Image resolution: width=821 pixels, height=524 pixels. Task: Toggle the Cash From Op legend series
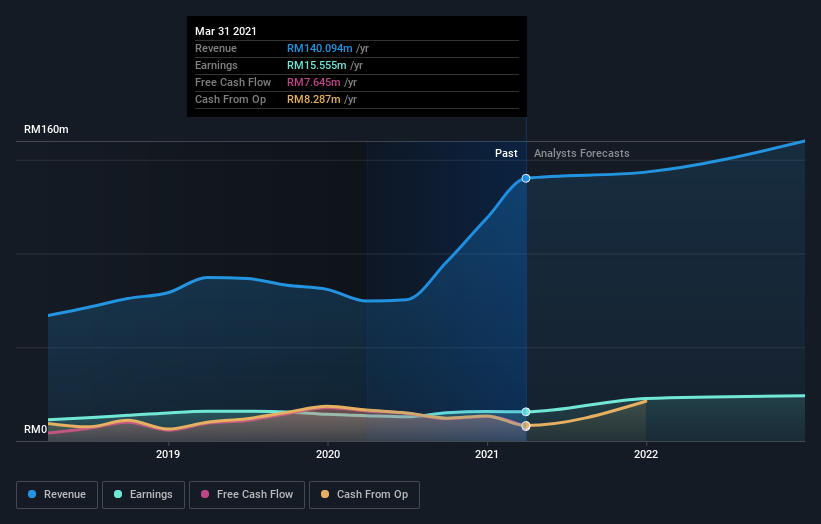pyautogui.click(x=364, y=495)
